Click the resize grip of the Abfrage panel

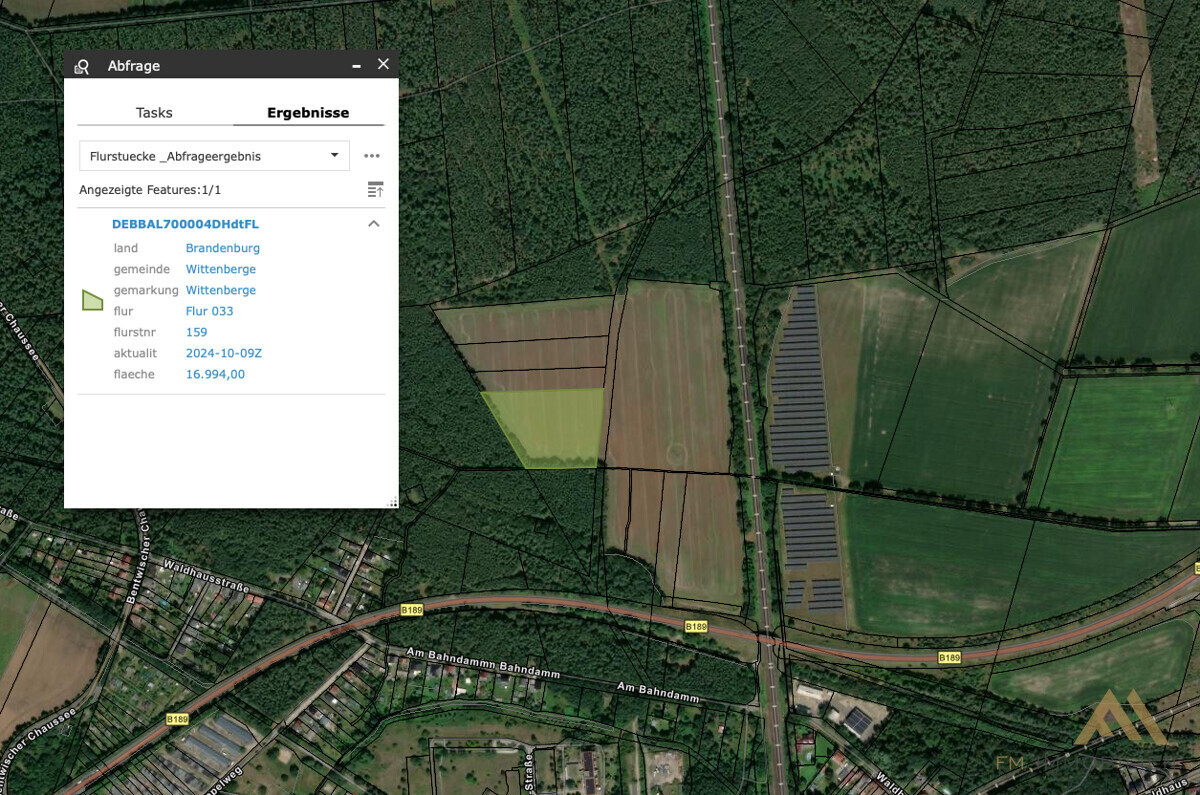(392, 502)
